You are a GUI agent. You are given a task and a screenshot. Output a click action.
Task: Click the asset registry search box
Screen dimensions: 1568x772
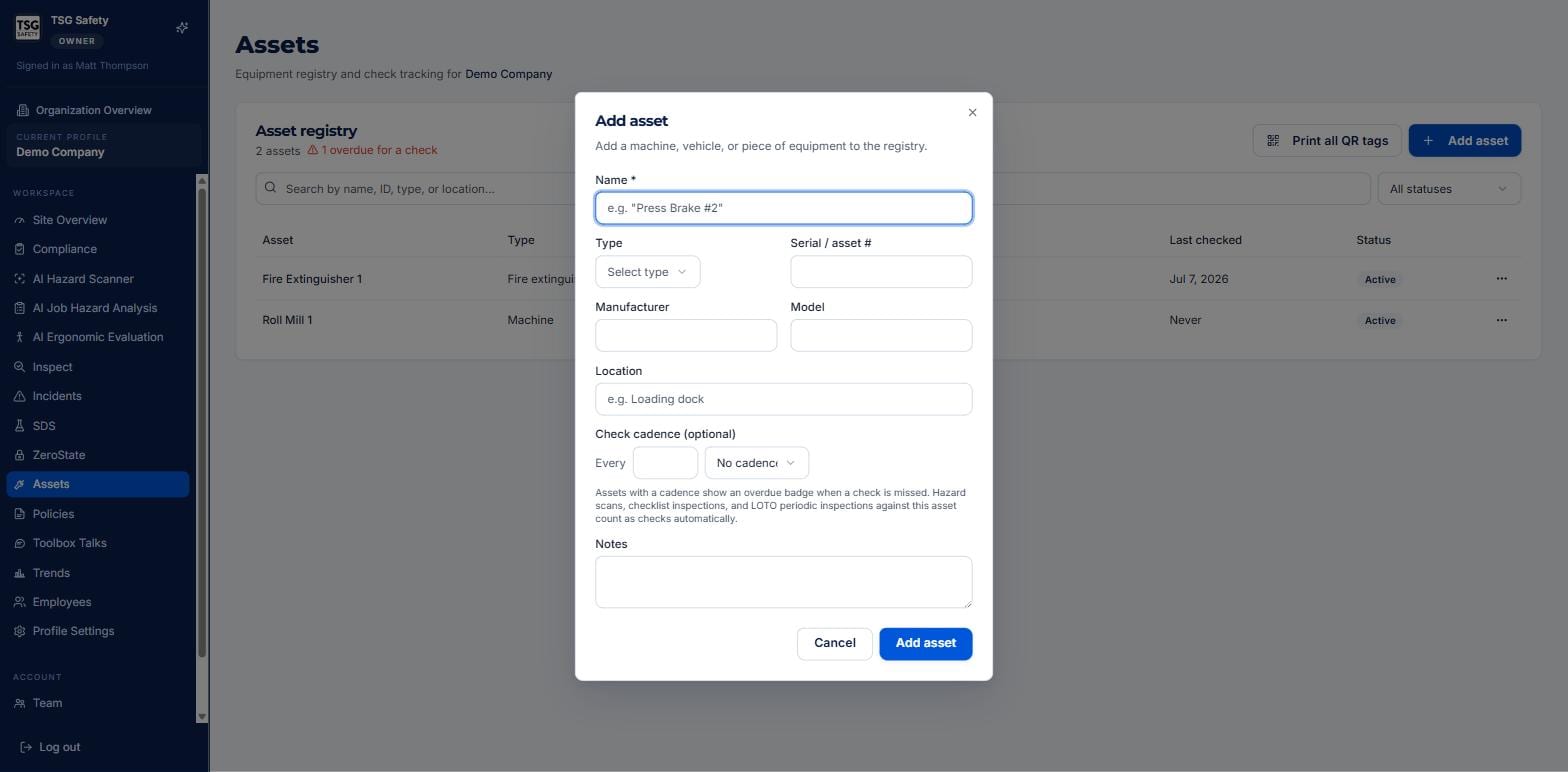812,189
